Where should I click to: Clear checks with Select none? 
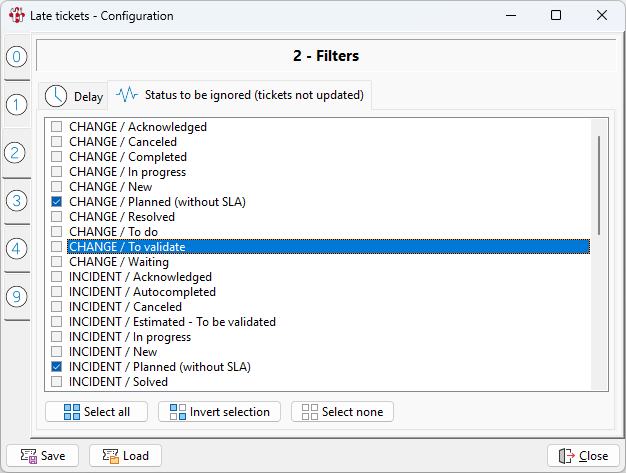click(x=343, y=412)
